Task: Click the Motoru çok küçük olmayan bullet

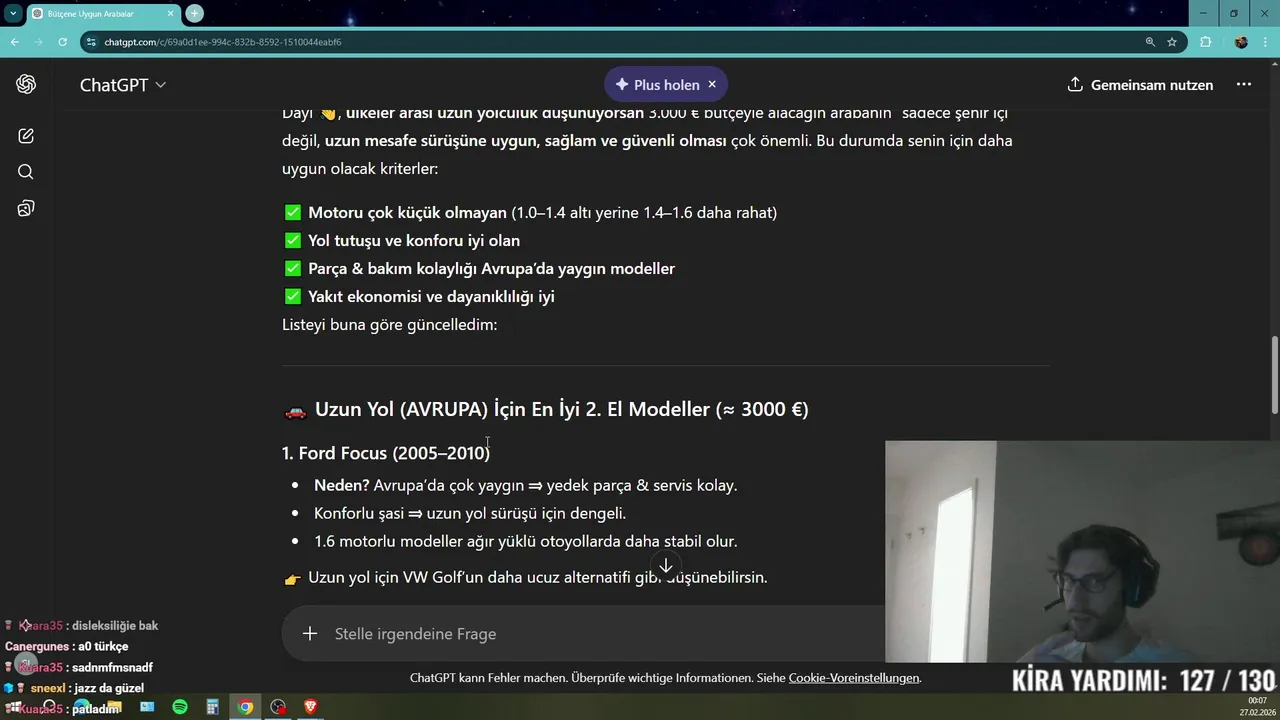Action: coord(530,212)
